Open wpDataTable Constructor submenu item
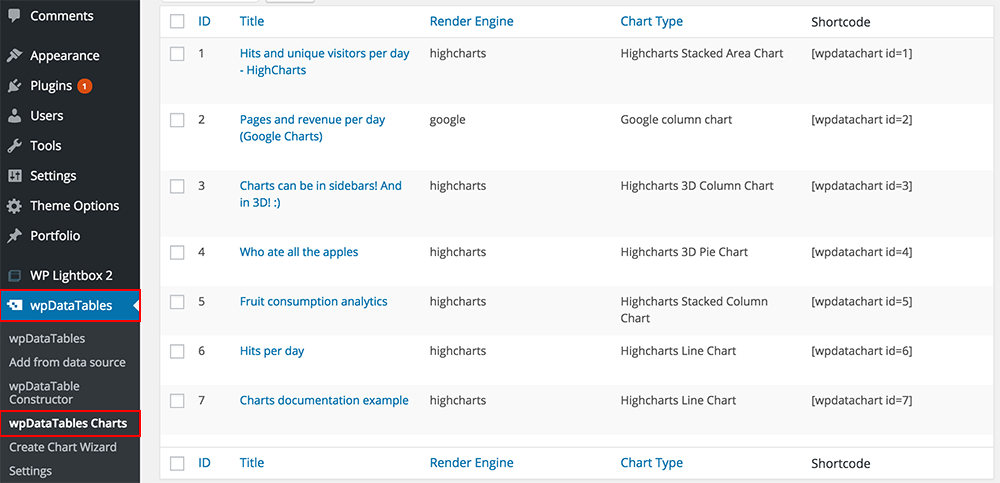The width and height of the screenshot is (1000, 483). pyautogui.click(x=44, y=393)
